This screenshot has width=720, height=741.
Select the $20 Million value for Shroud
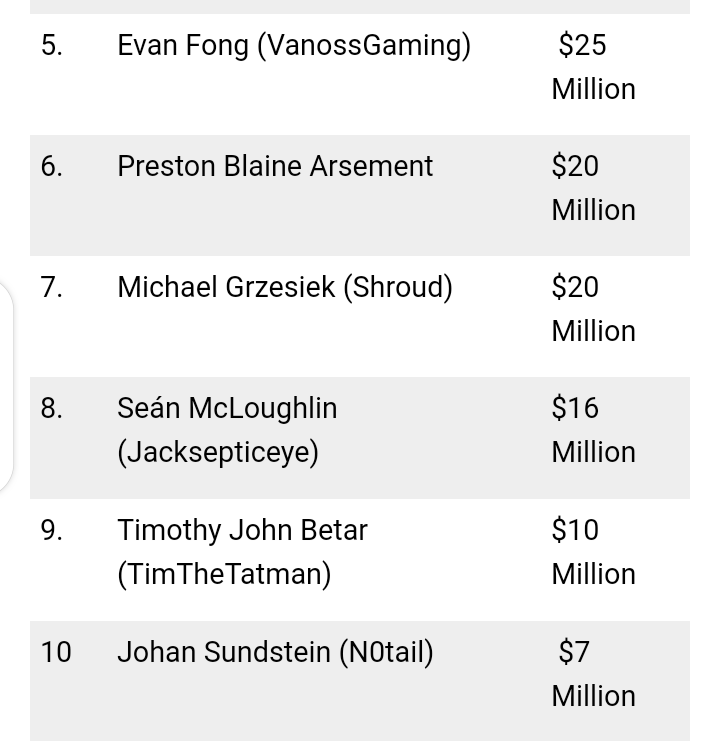tap(593, 309)
